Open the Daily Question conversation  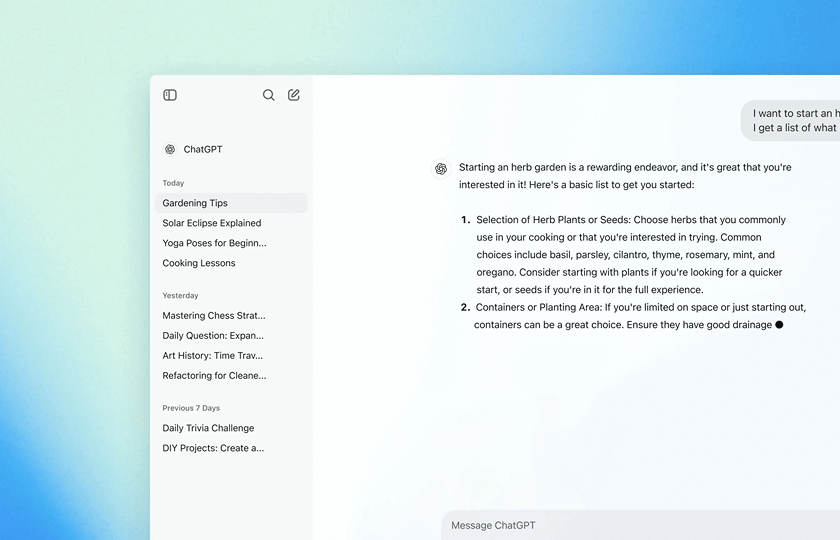coord(213,336)
